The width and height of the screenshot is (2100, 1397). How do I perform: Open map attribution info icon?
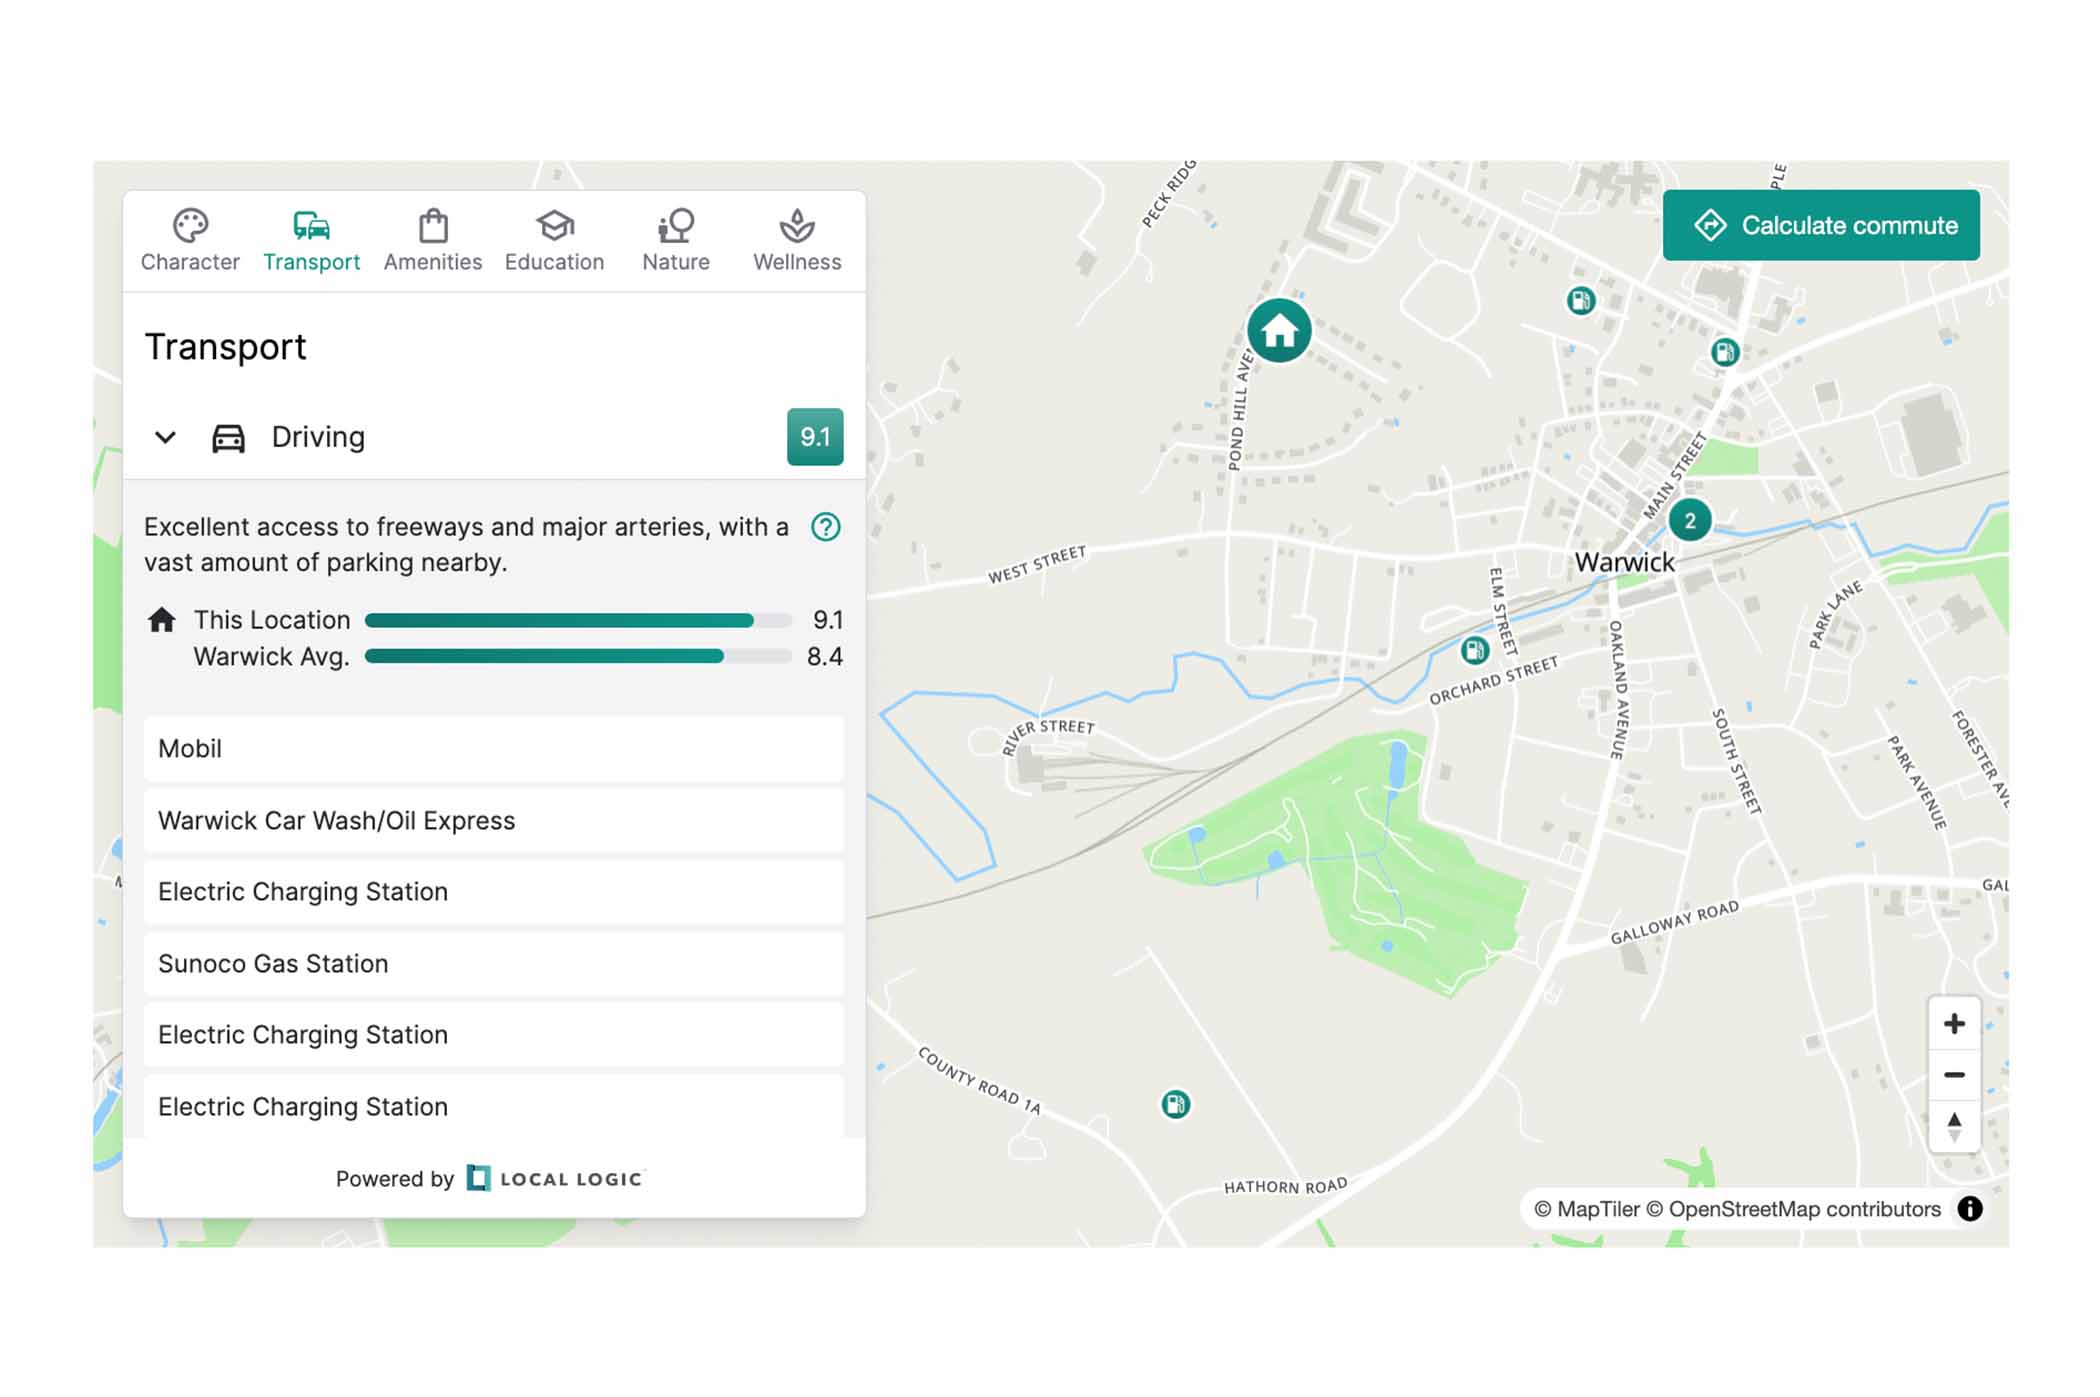(x=1969, y=1209)
